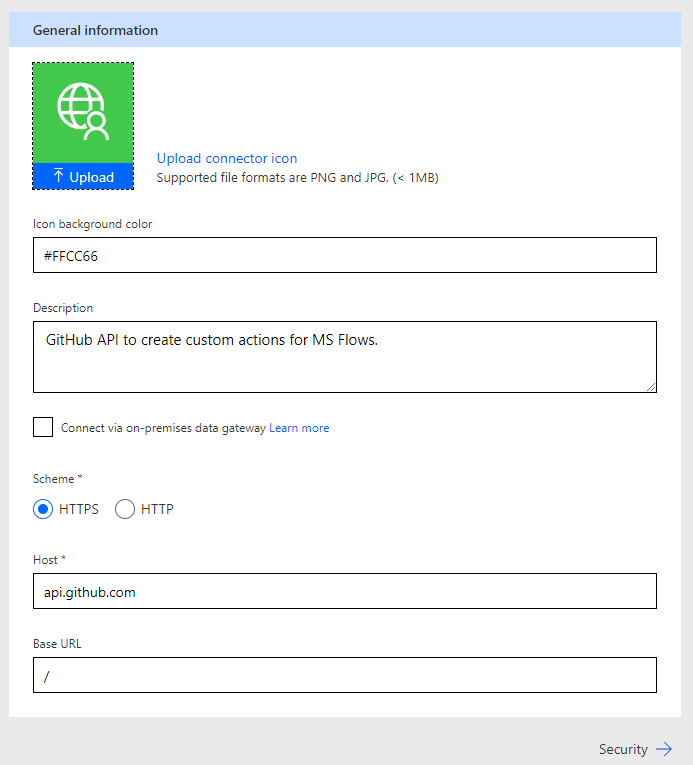Open the Learn more link
693x765 pixels.
coord(299,428)
